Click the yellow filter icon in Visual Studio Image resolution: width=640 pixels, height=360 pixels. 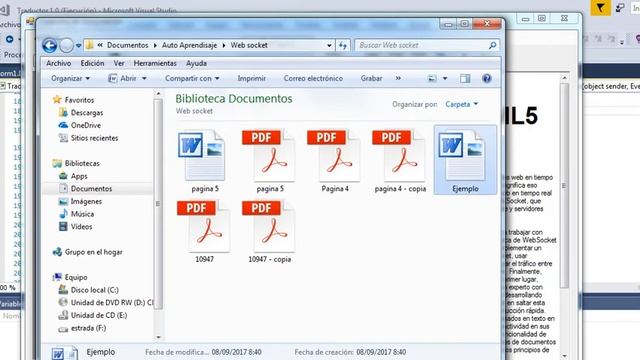tap(600, 8)
